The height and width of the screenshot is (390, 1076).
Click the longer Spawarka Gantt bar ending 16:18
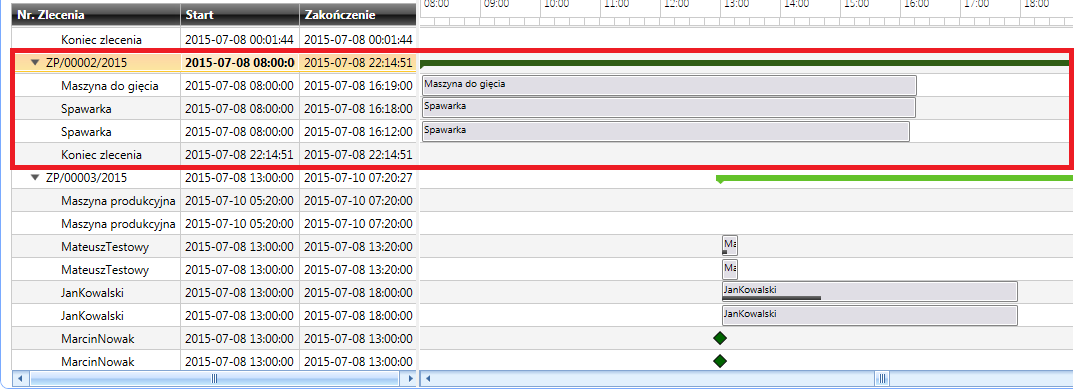tap(668, 108)
